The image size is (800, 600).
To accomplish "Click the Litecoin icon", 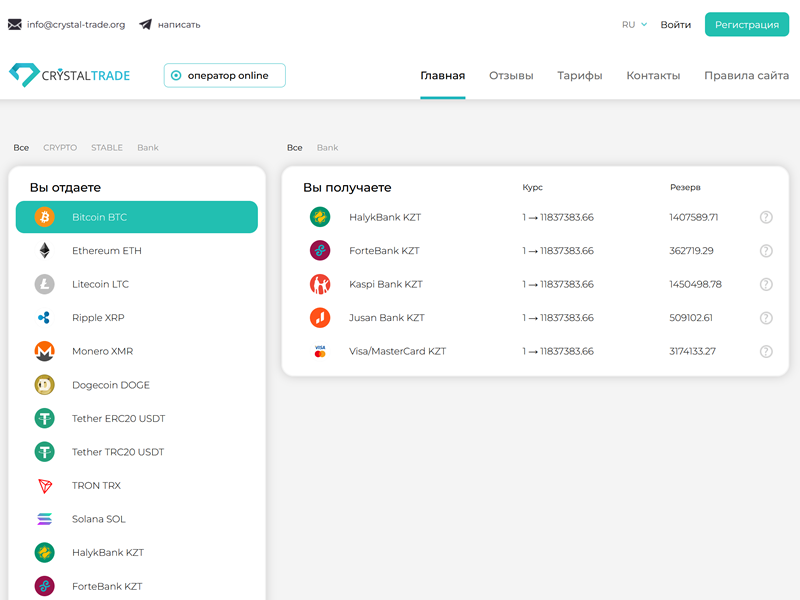I will (x=44, y=284).
